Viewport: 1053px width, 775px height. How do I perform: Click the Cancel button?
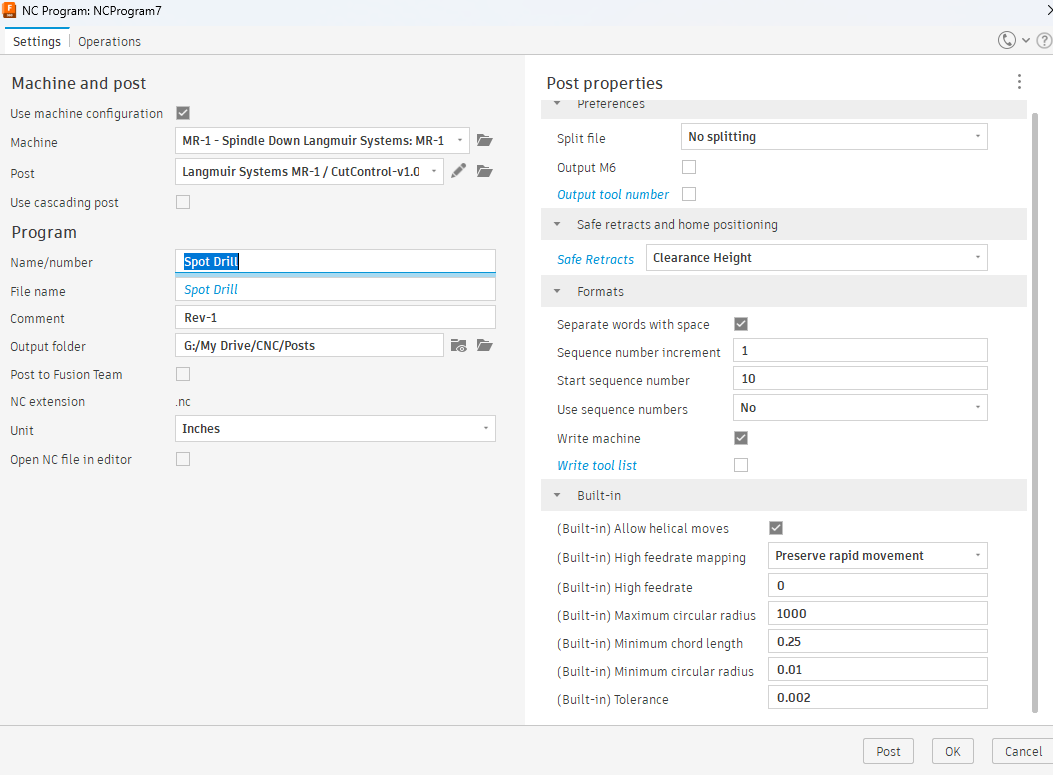pos(1023,751)
